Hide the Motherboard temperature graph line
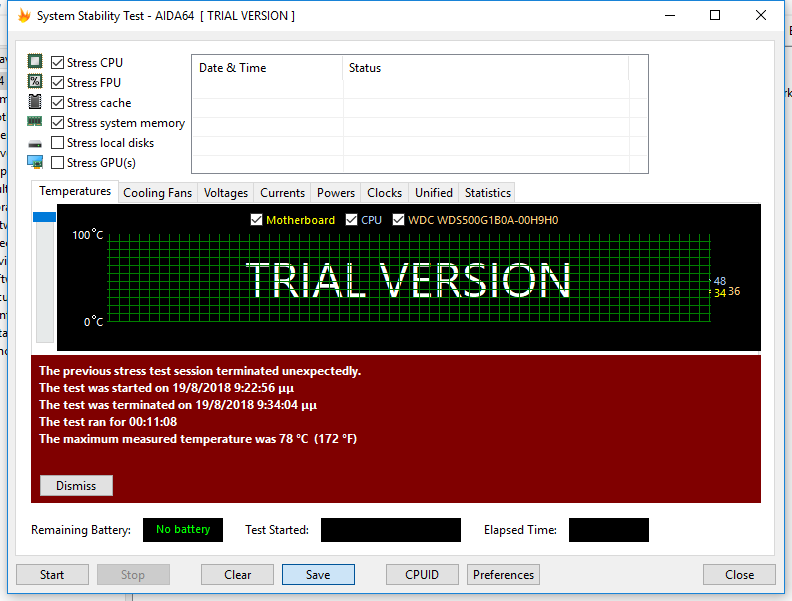 click(x=257, y=220)
